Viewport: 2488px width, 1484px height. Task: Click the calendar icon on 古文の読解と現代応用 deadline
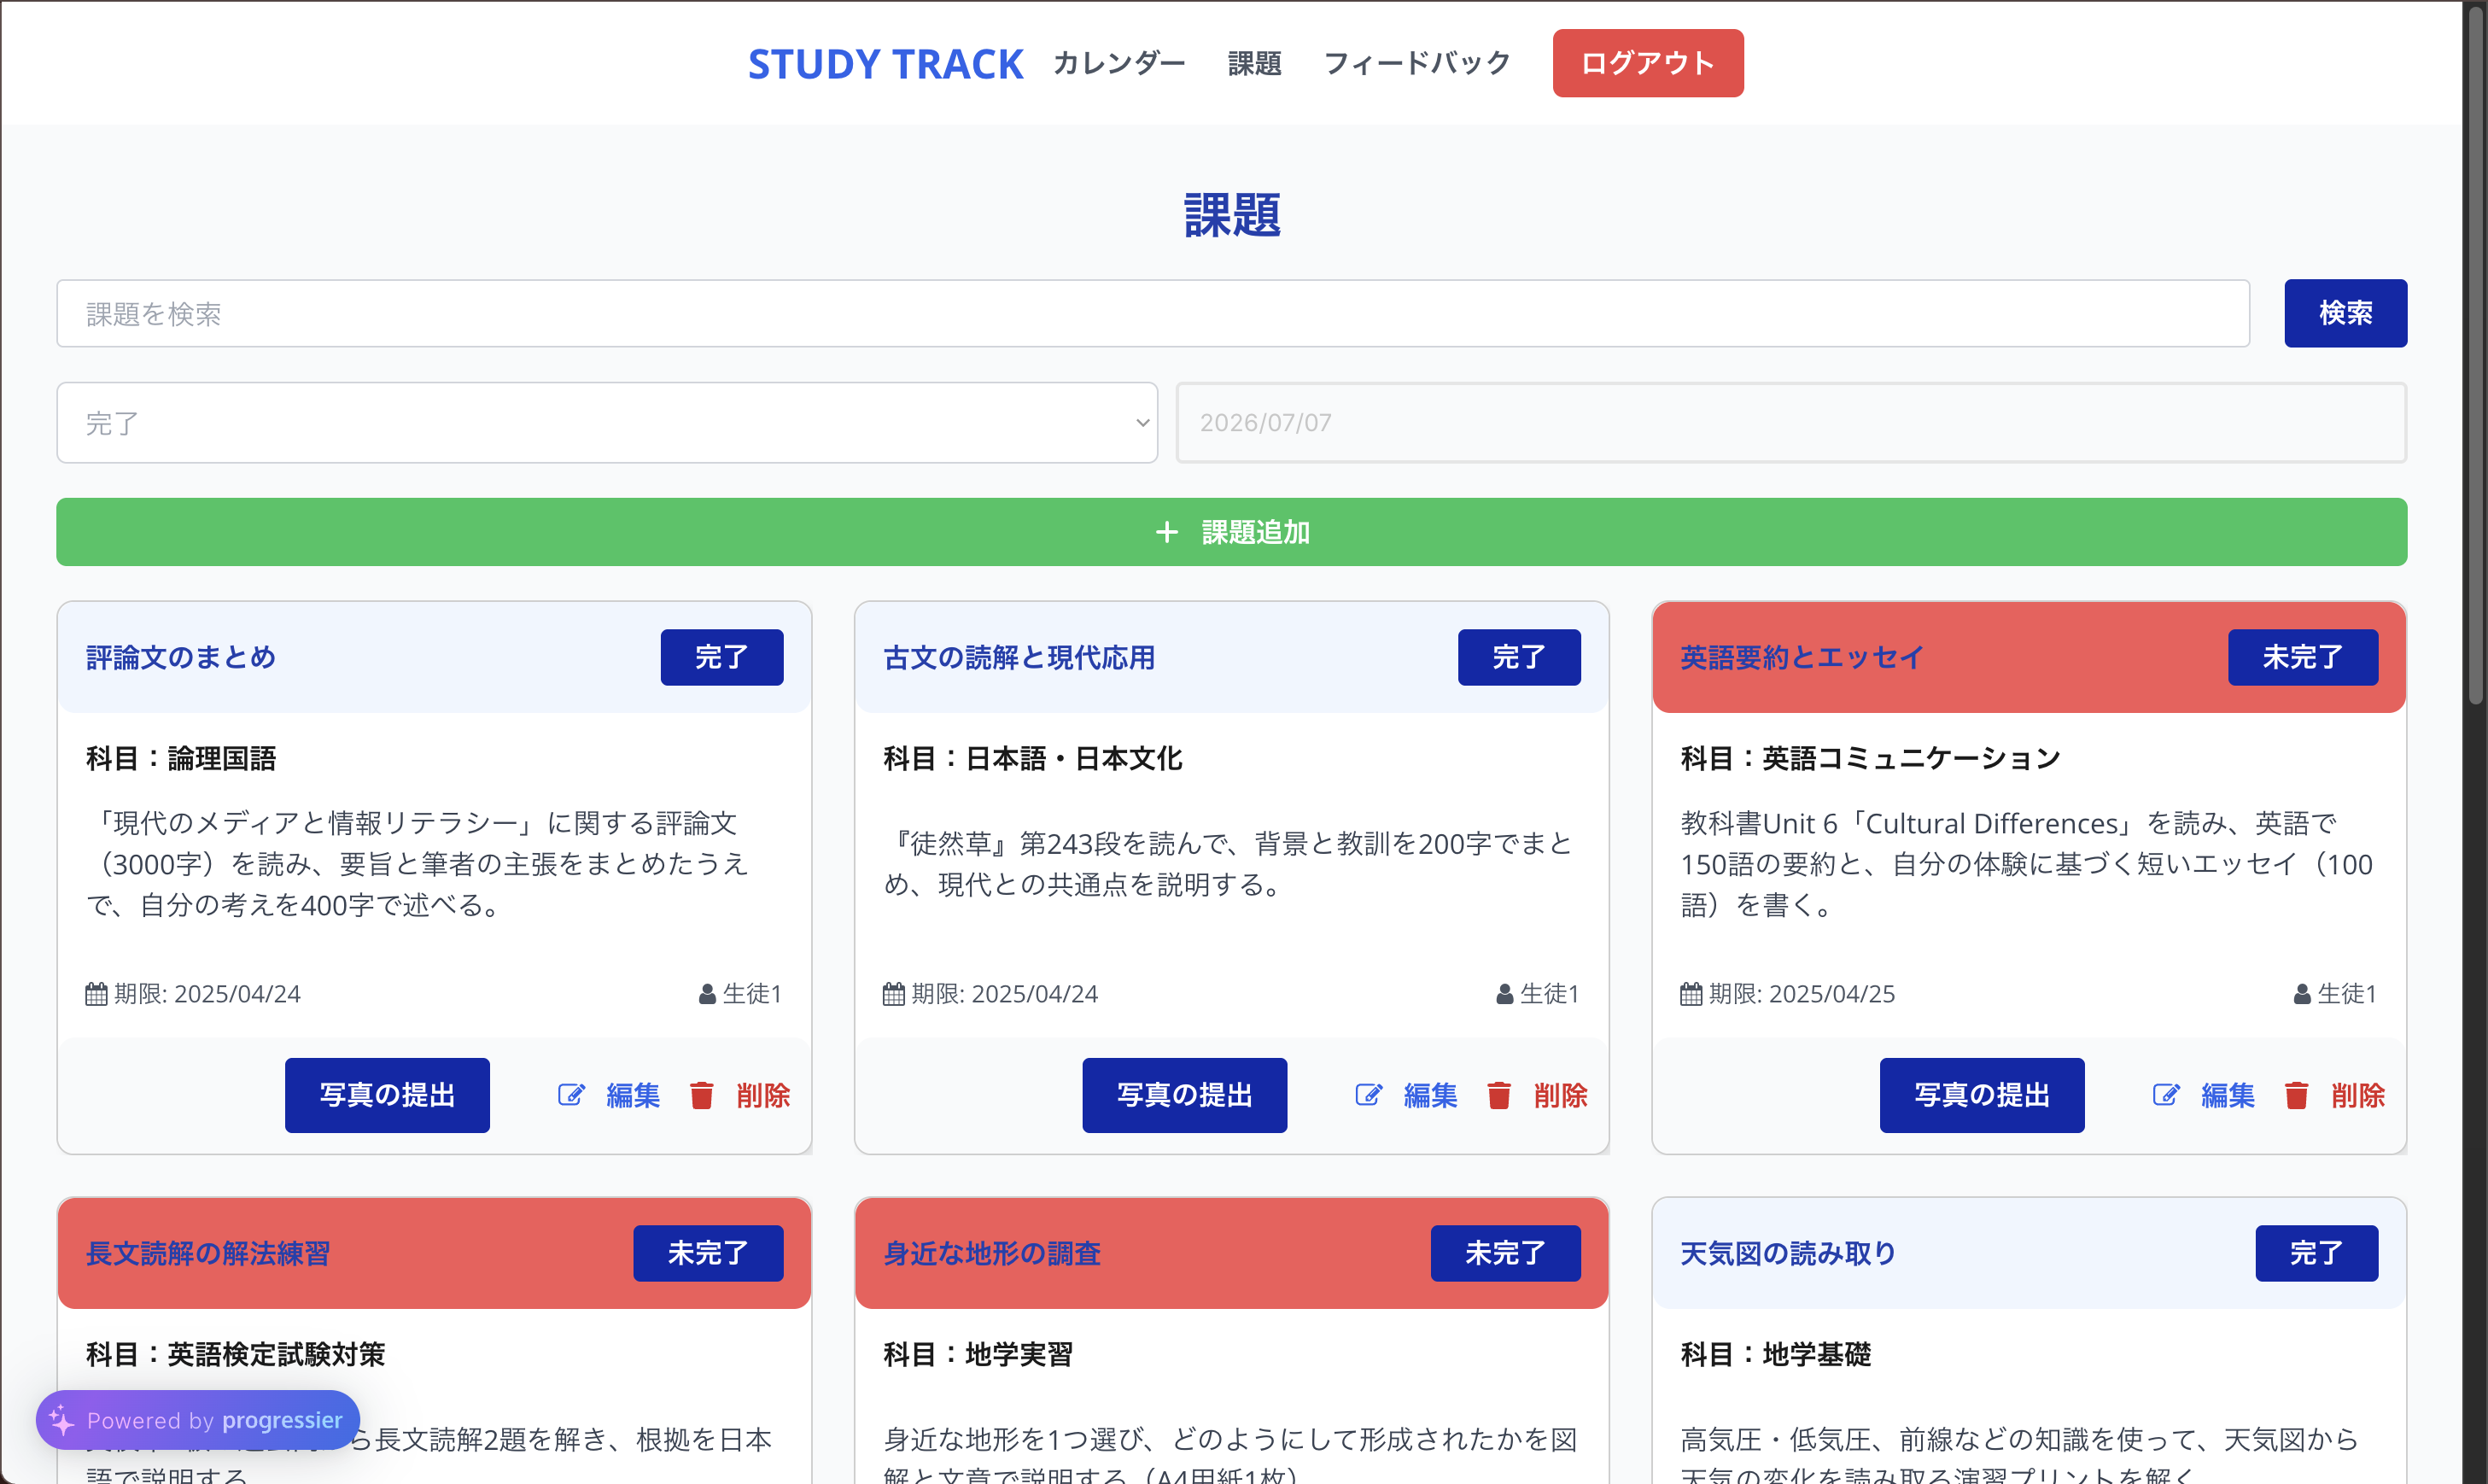(x=894, y=994)
